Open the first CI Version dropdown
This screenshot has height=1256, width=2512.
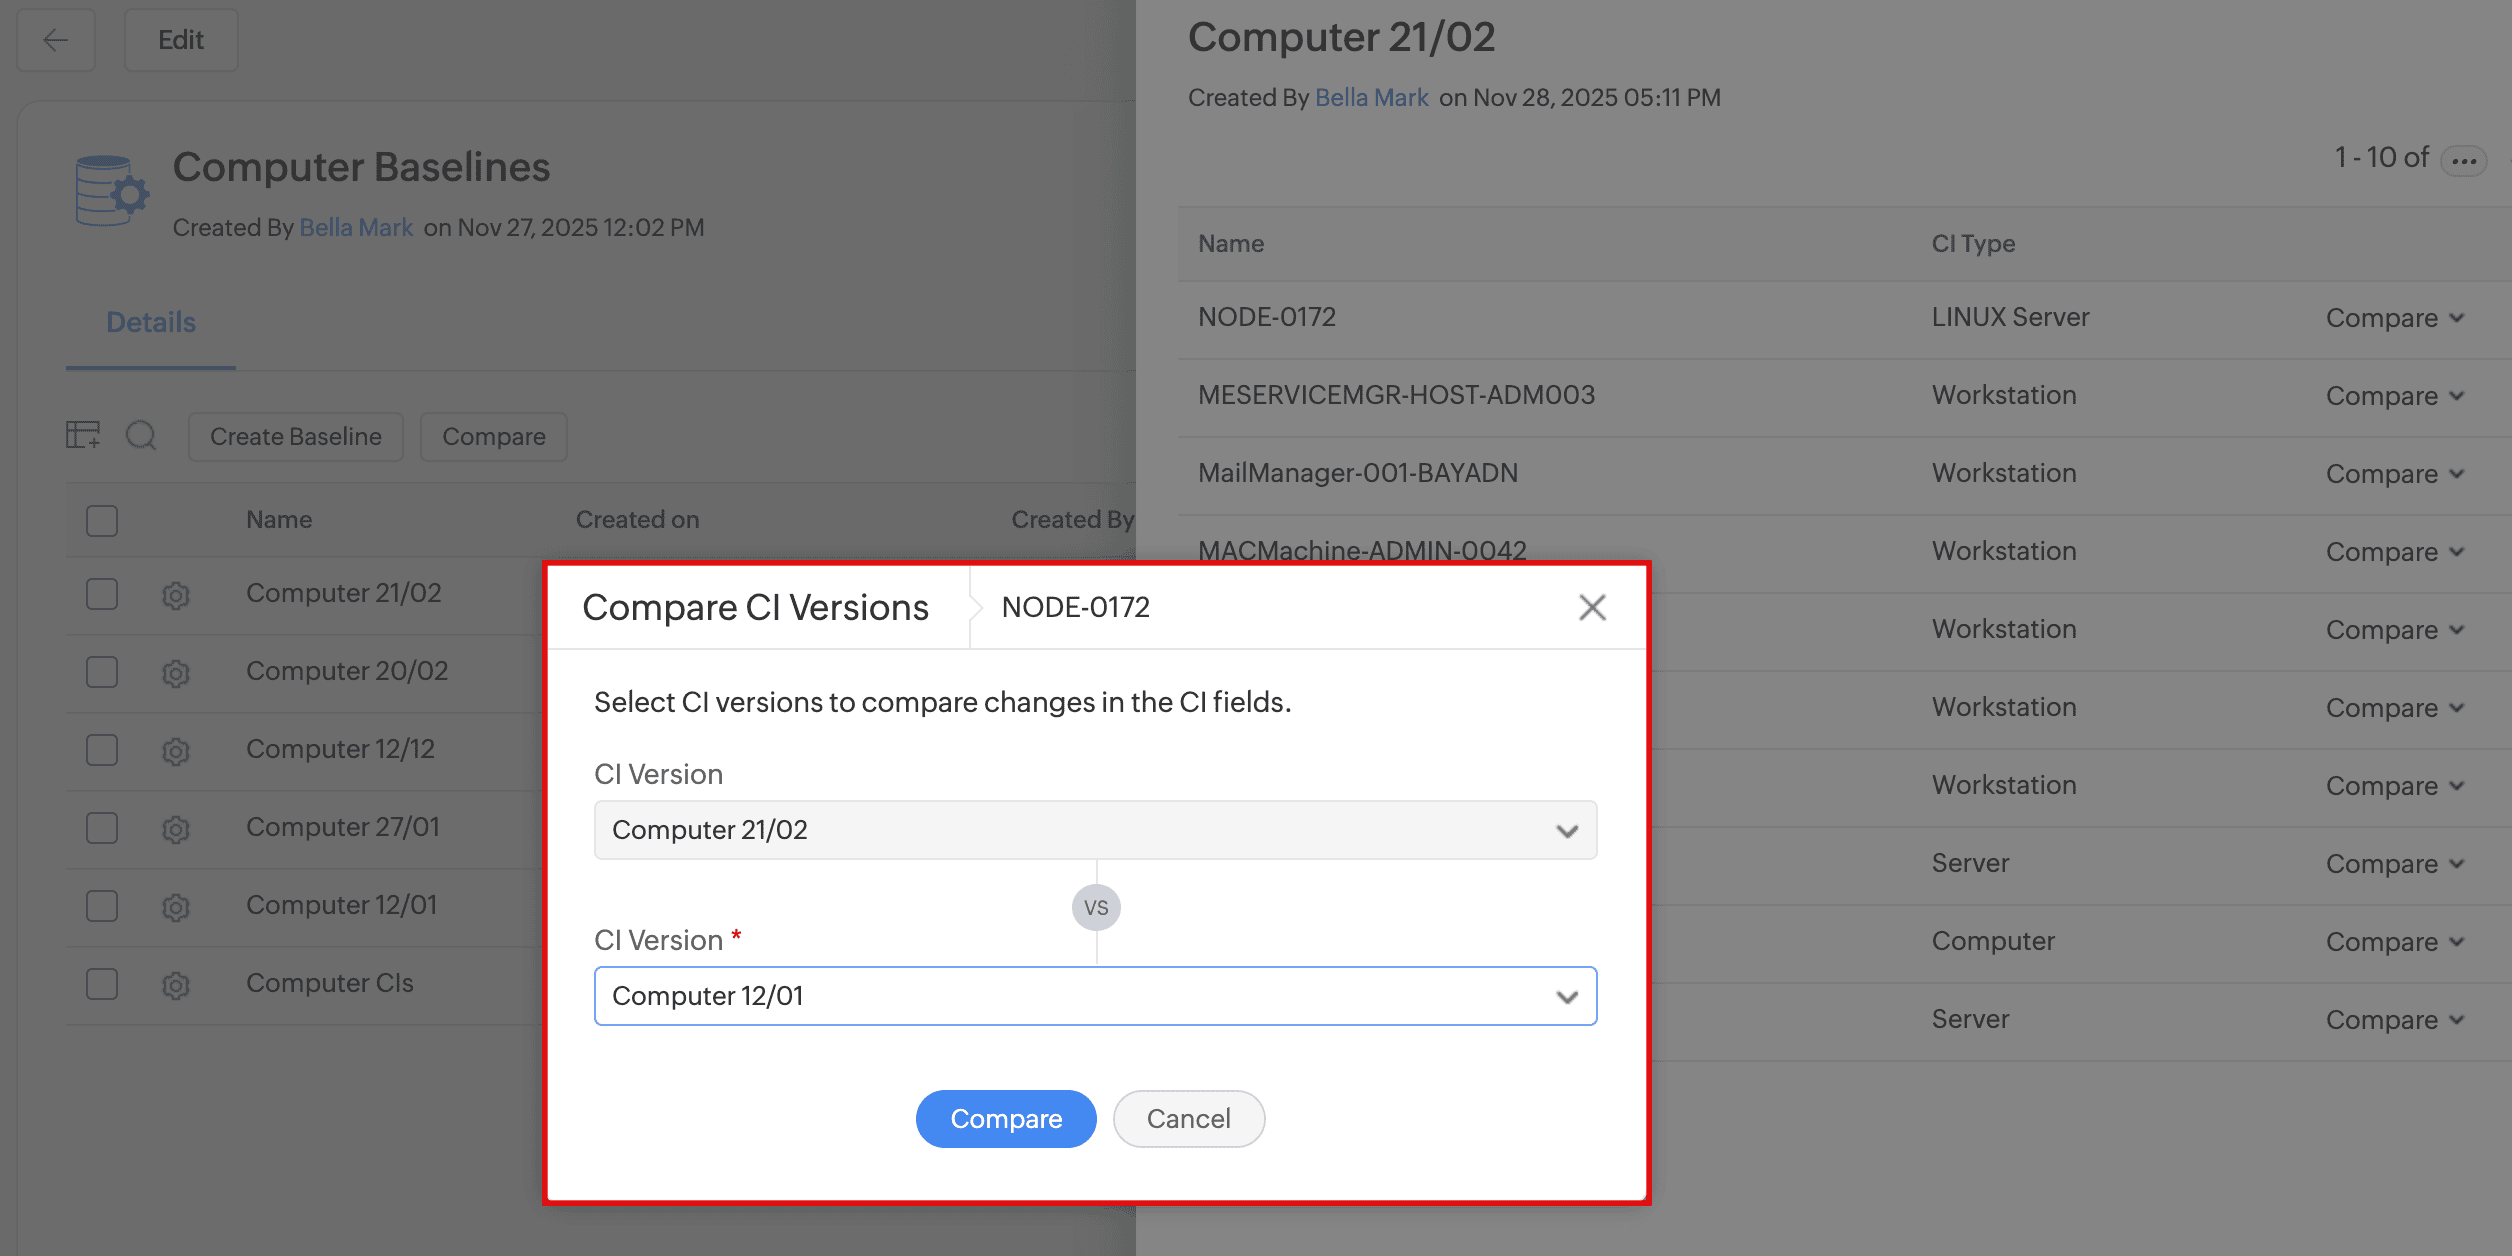point(1095,830)
